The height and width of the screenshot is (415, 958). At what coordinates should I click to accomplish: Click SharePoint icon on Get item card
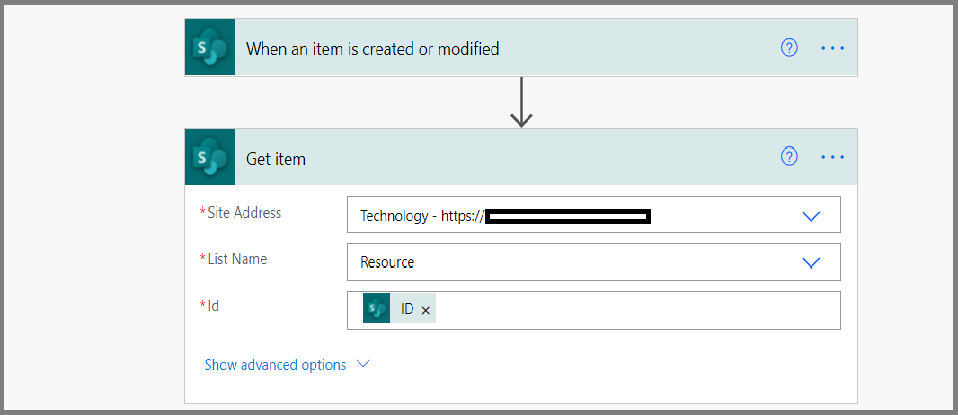[x=210, y=157]
